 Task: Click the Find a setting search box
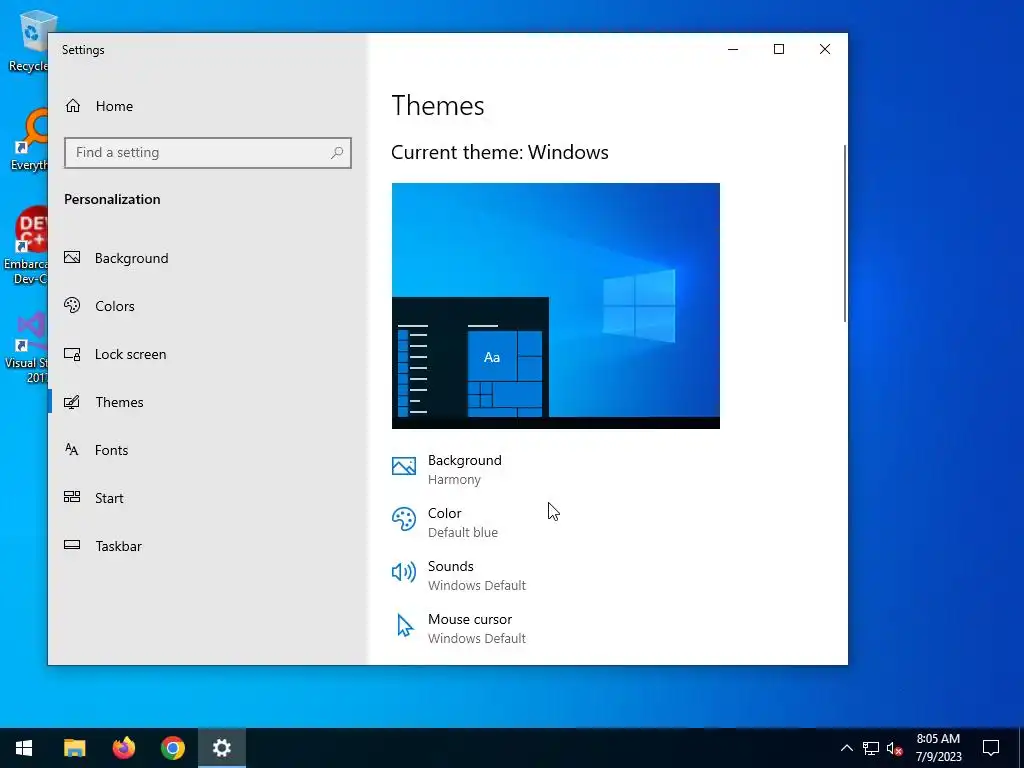tap(208, 153)
